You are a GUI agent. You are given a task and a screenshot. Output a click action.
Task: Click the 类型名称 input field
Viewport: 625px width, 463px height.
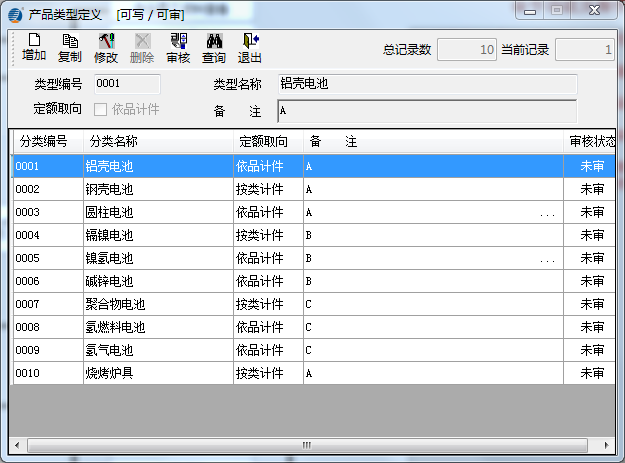pyautogui.click(x=426, y=85)
